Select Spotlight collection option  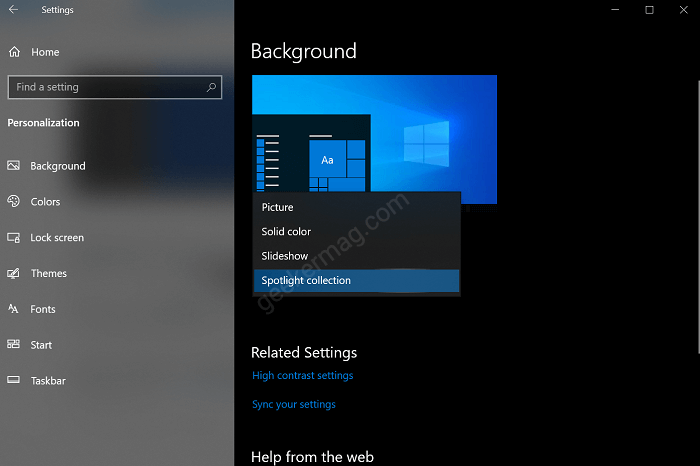tap(357, 280)
